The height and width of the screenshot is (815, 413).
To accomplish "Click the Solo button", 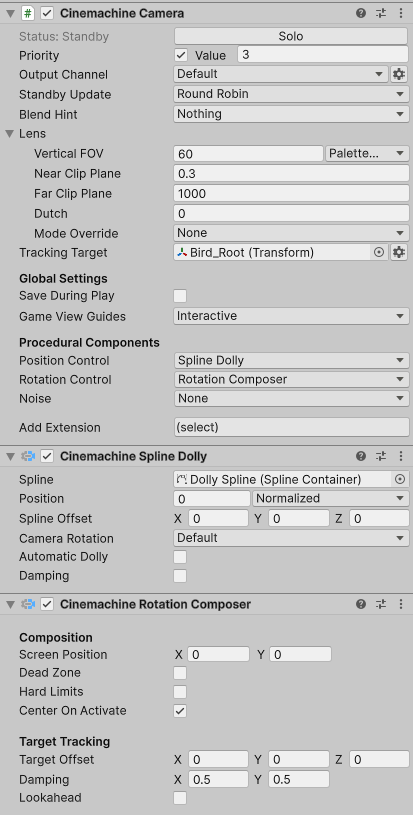I will [x=291, y=36].
